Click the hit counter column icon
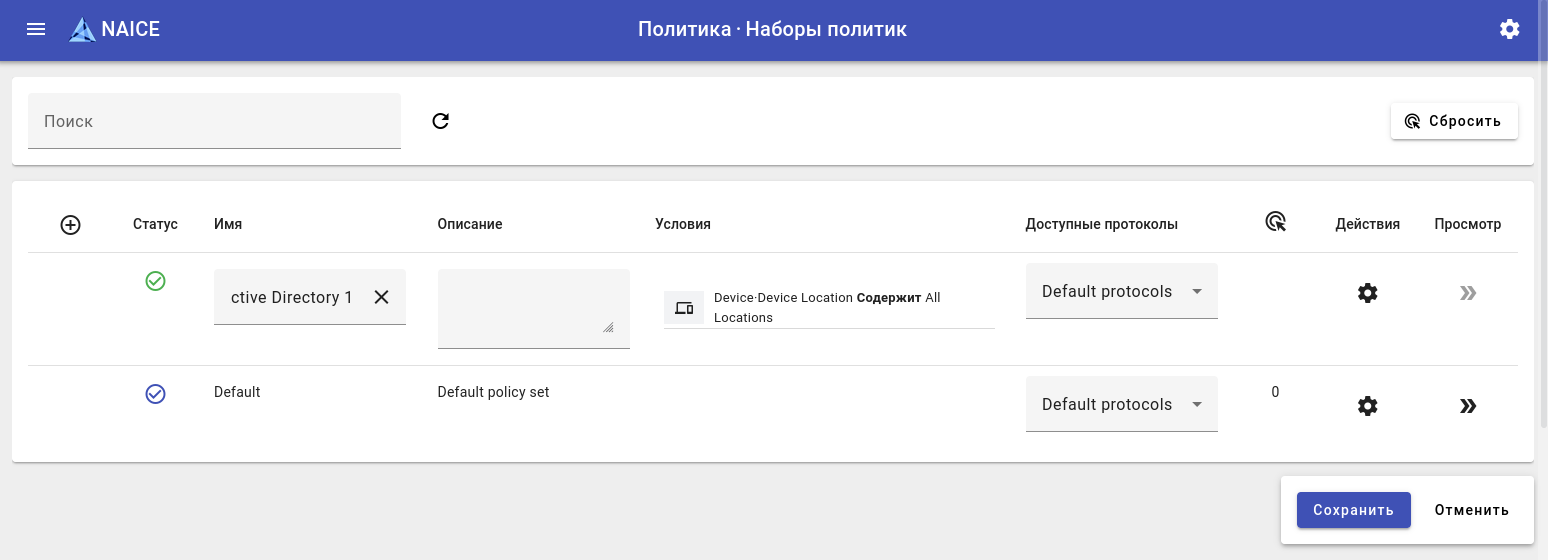The height and width of the screenshot is (560, 1548). (1275, 223)
